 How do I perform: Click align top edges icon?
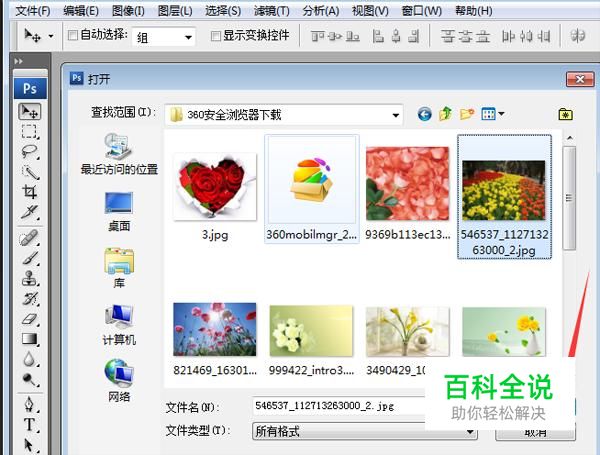click(317, 36)
